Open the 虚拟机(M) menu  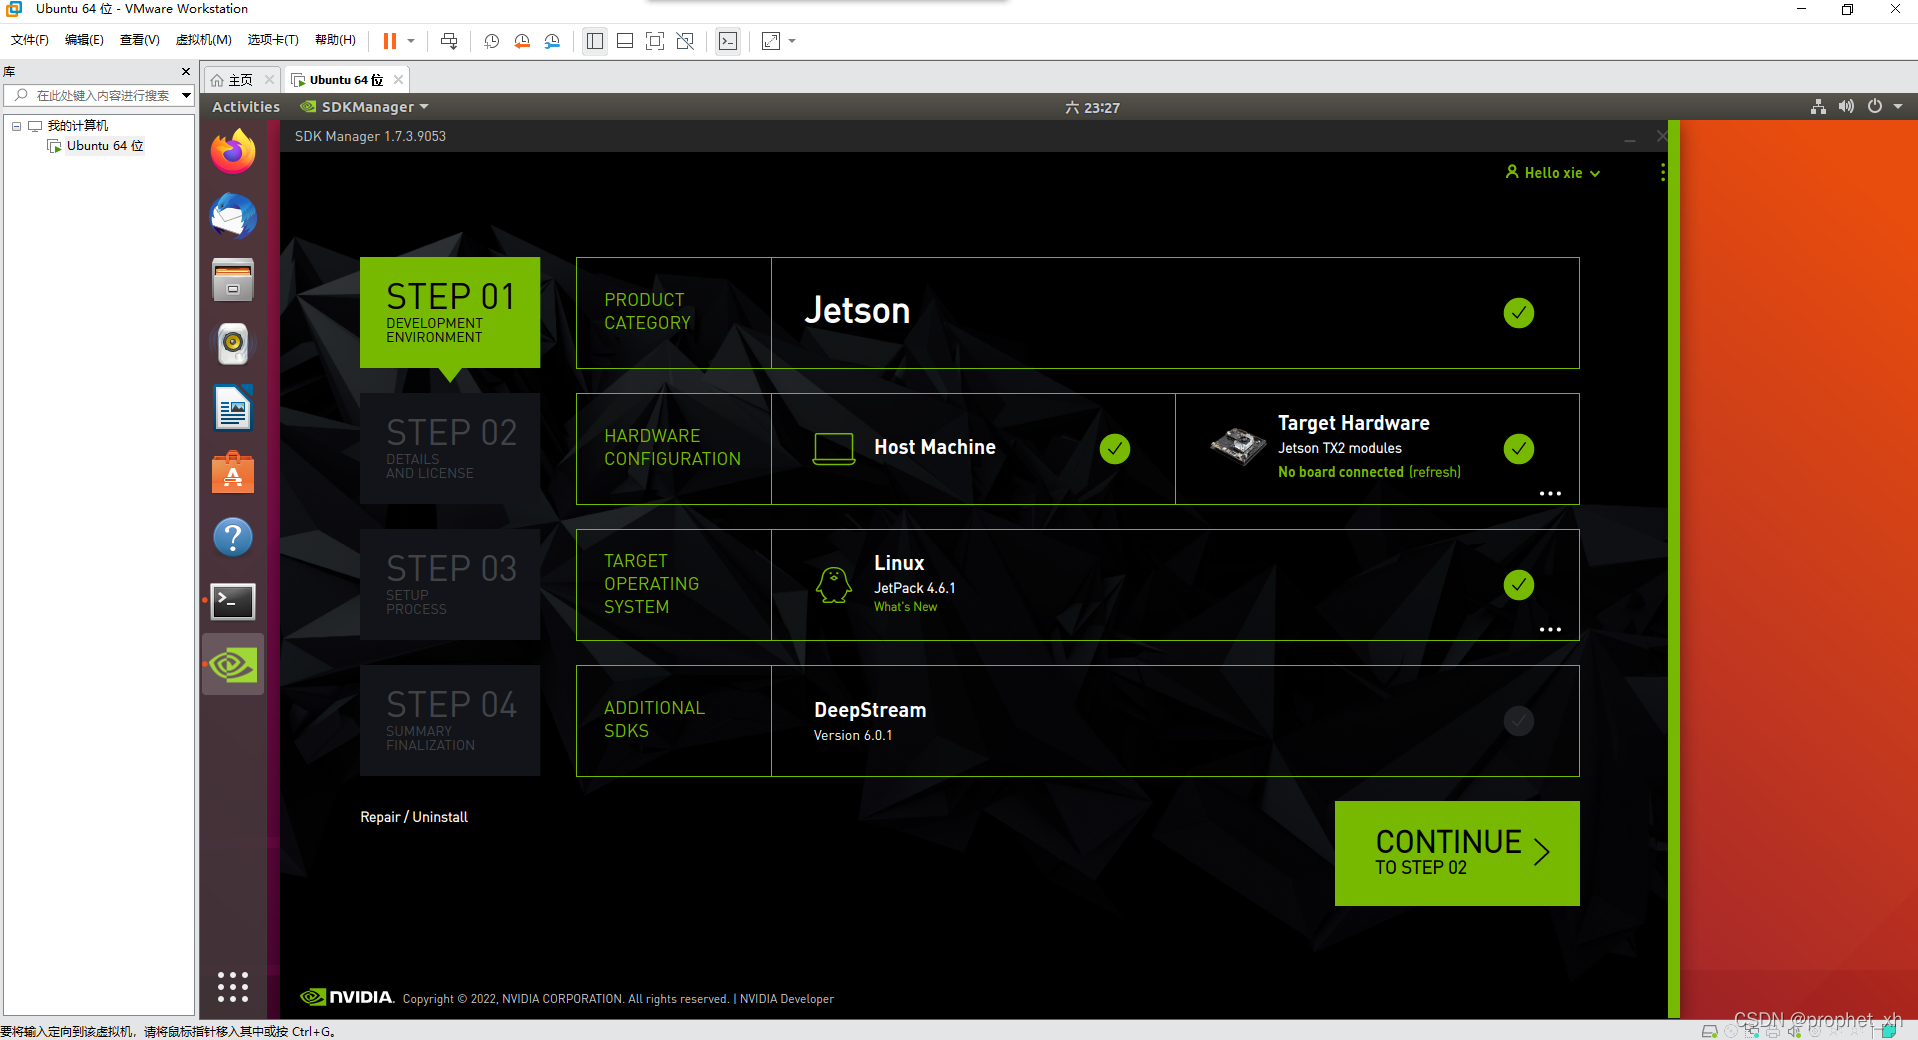203,40
